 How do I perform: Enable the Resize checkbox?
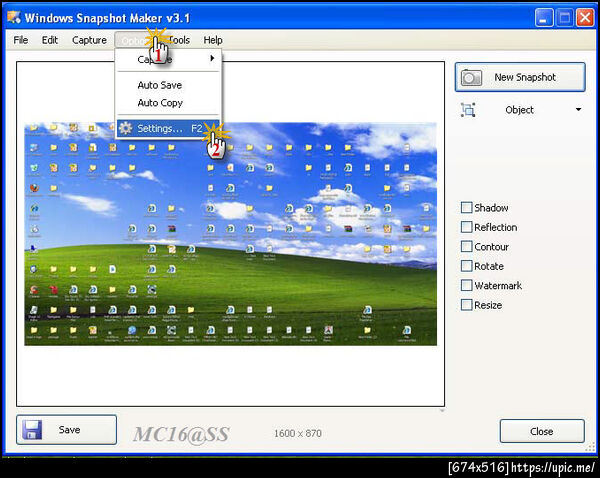tap(466, 305)
